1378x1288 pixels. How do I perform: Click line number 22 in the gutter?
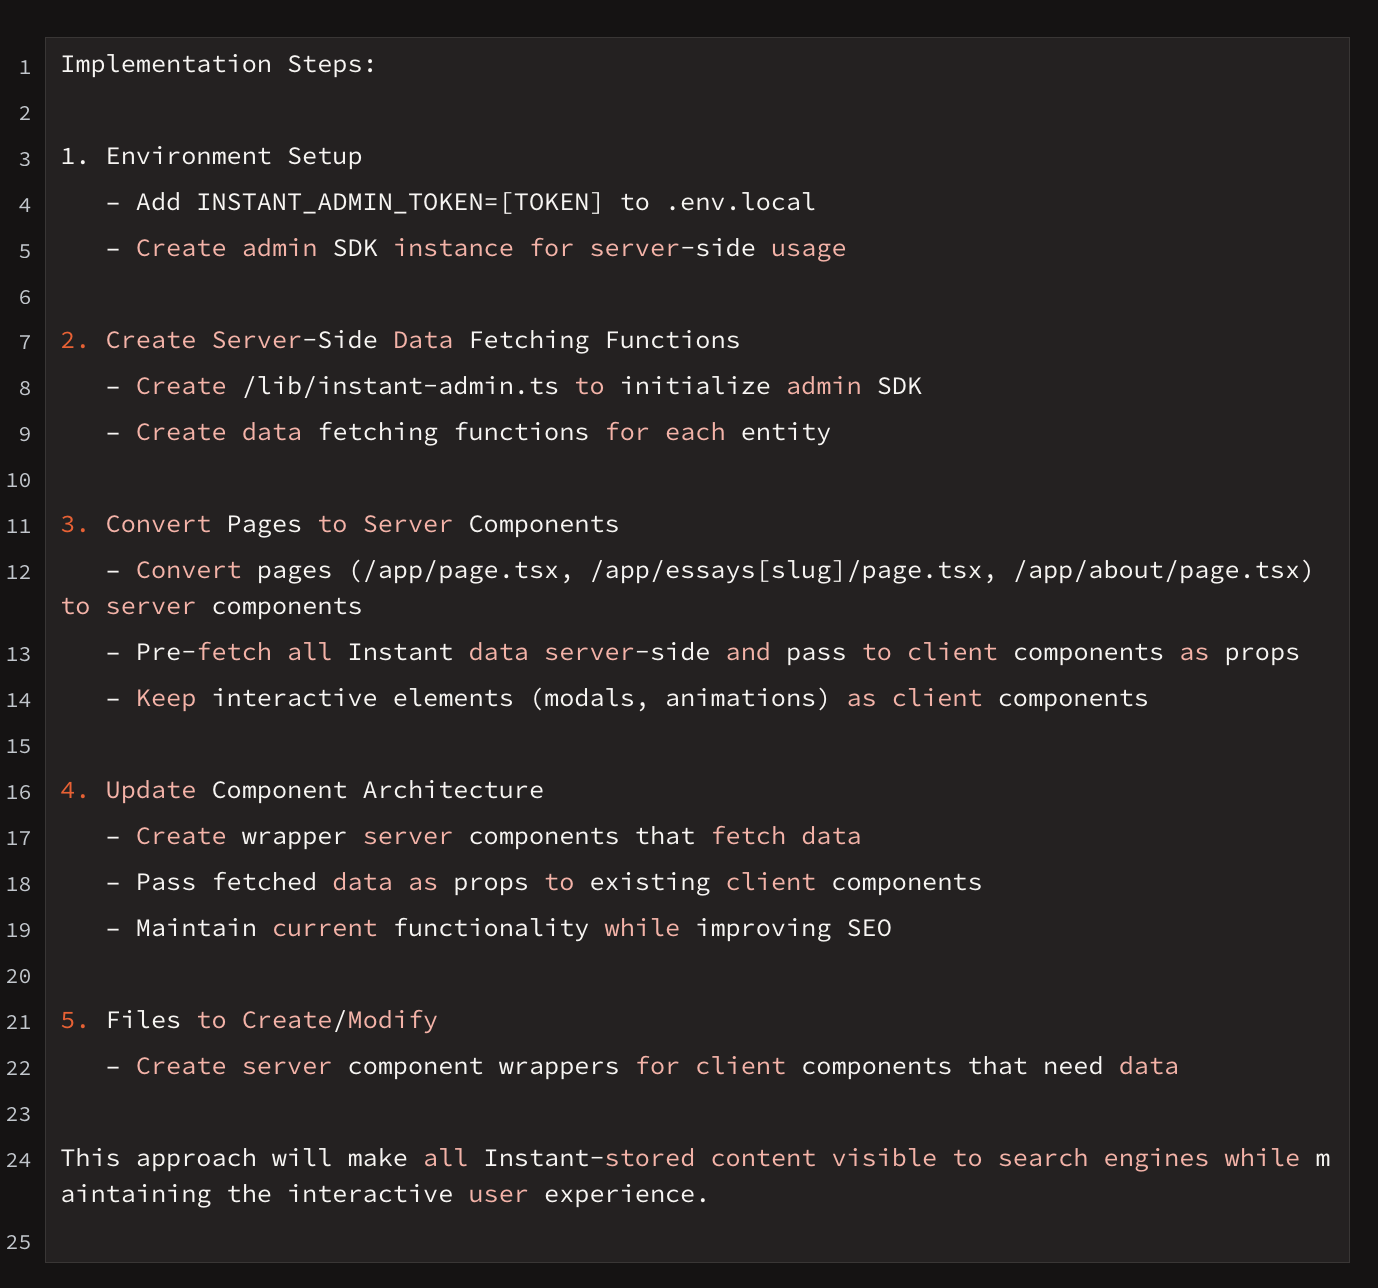19,1069
